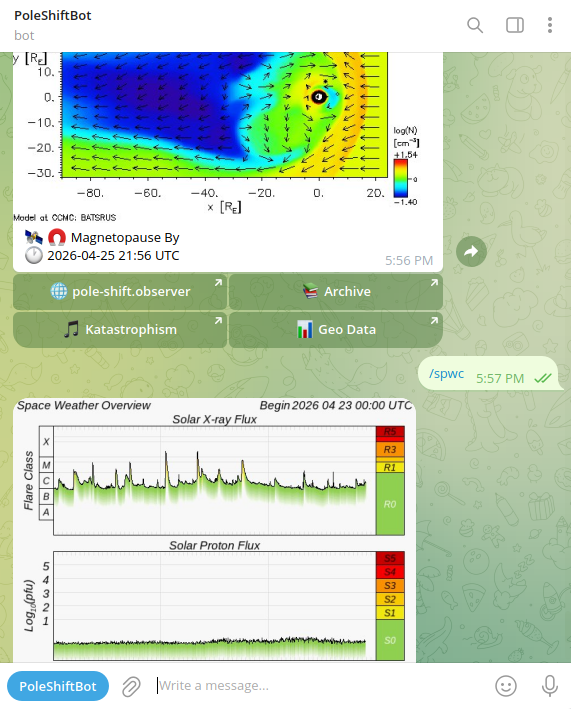Open the Katastrophism button

120,330
